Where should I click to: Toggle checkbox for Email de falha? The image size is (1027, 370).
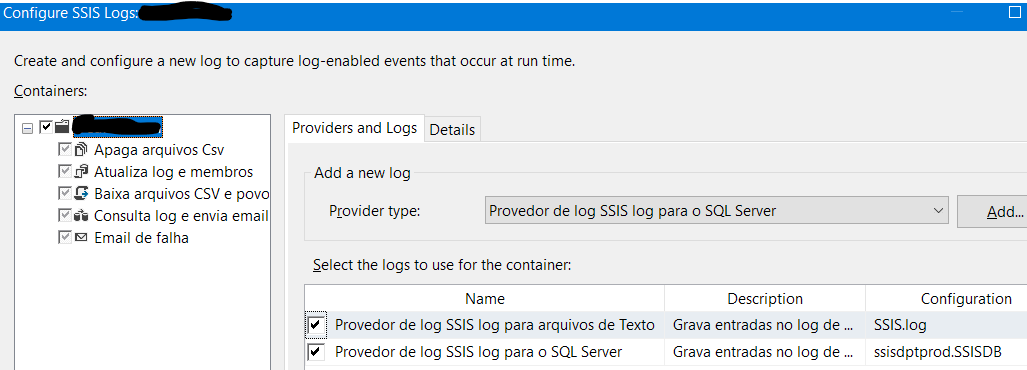point(64,237)
